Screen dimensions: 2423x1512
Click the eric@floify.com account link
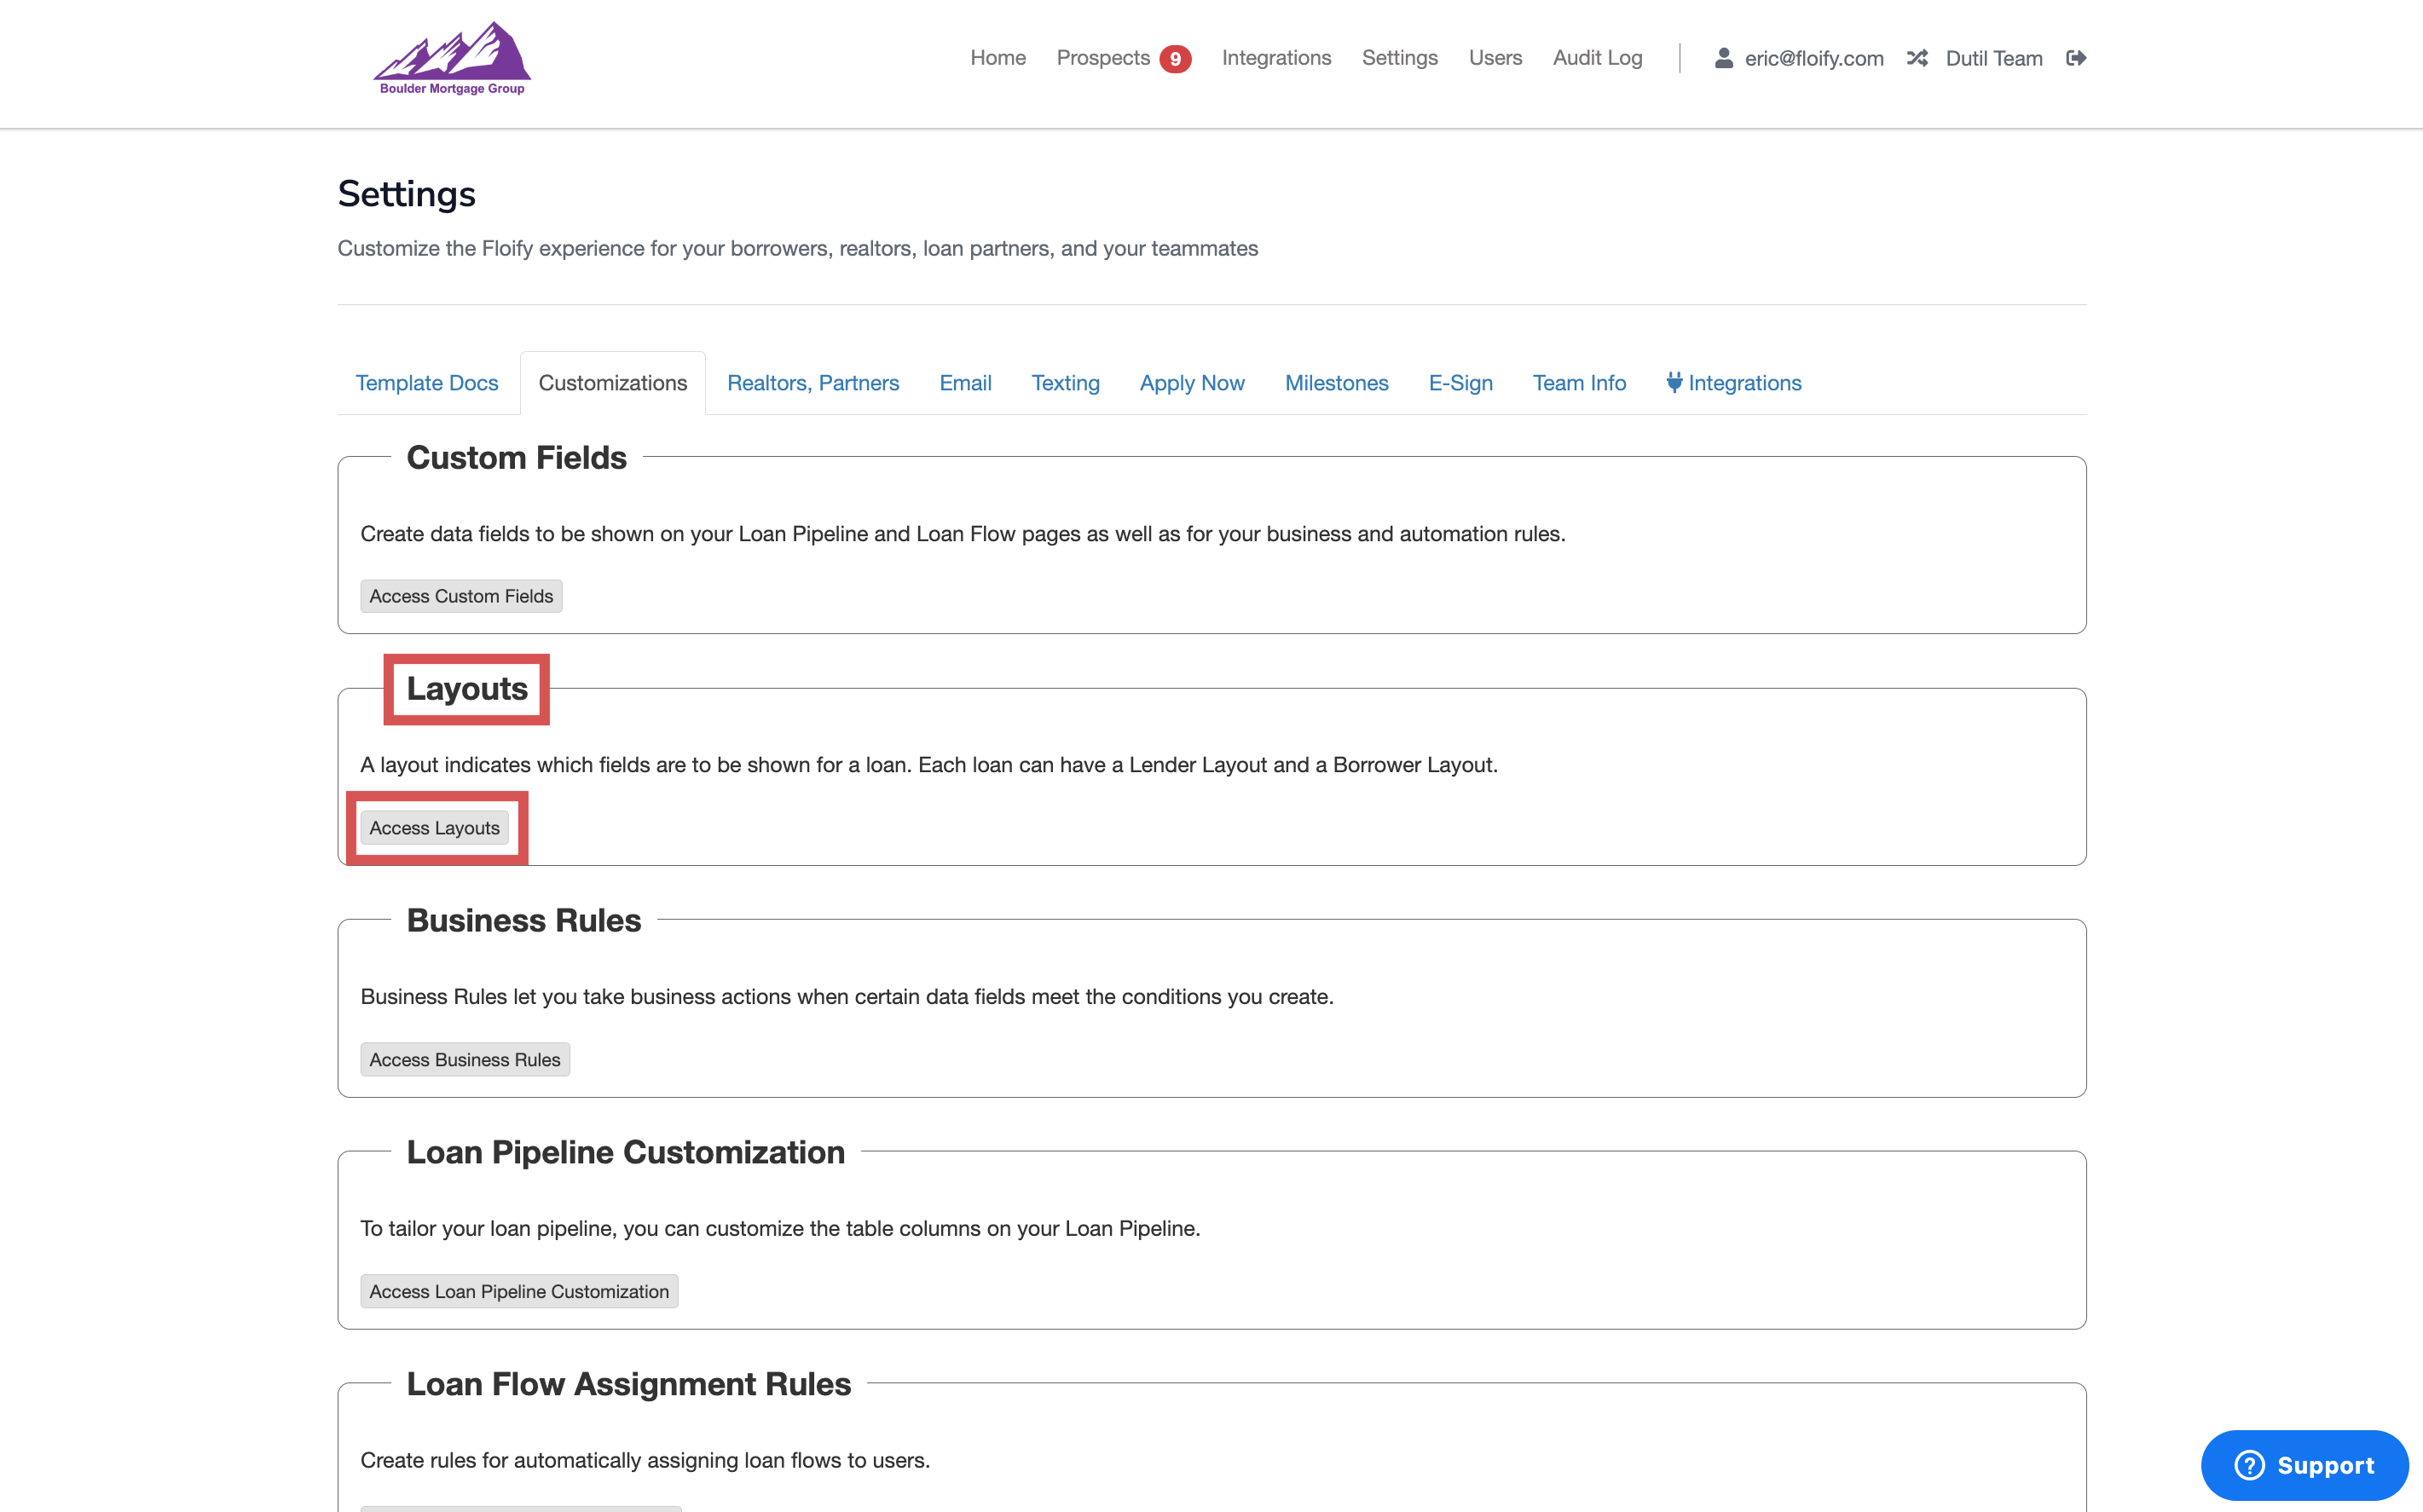coord(1814,58)
